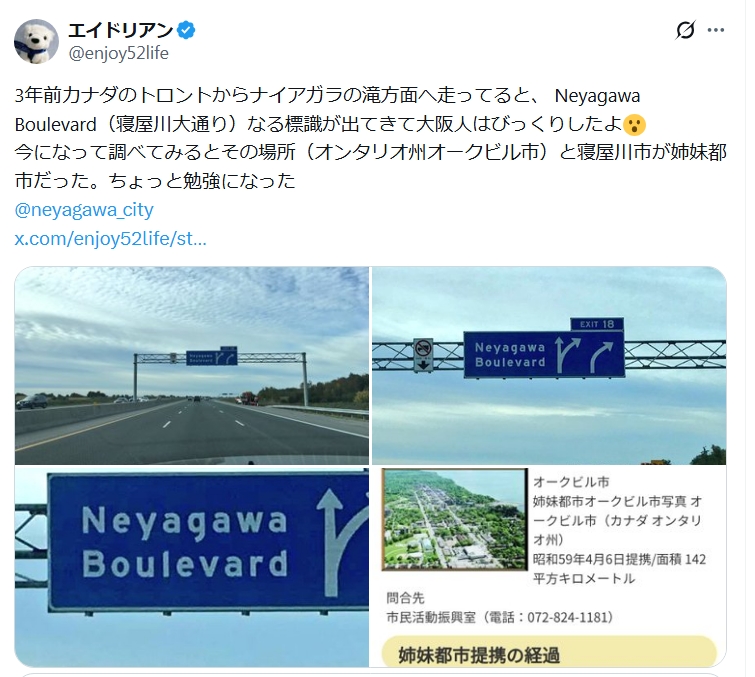
Task: Open the エイドリアン display name
Action: pos(120,30)
